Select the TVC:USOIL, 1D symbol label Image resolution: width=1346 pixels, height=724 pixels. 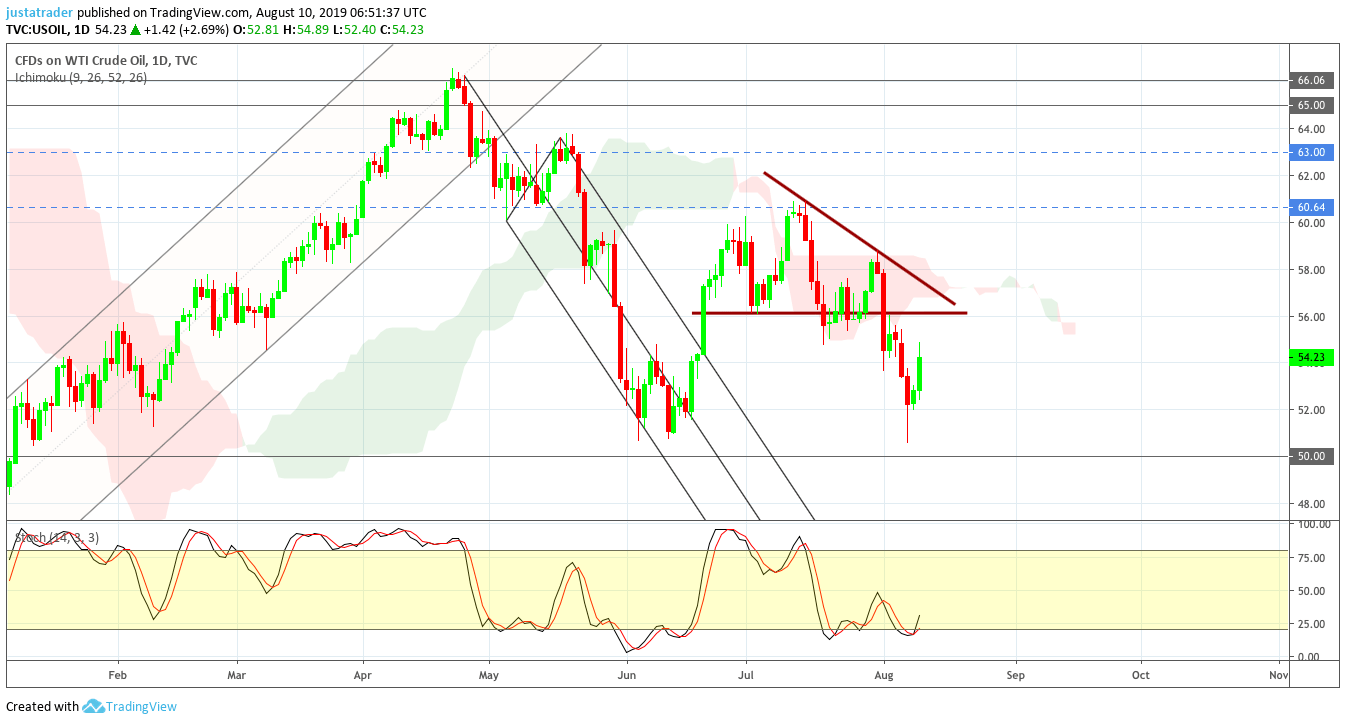tap(47, 29)
